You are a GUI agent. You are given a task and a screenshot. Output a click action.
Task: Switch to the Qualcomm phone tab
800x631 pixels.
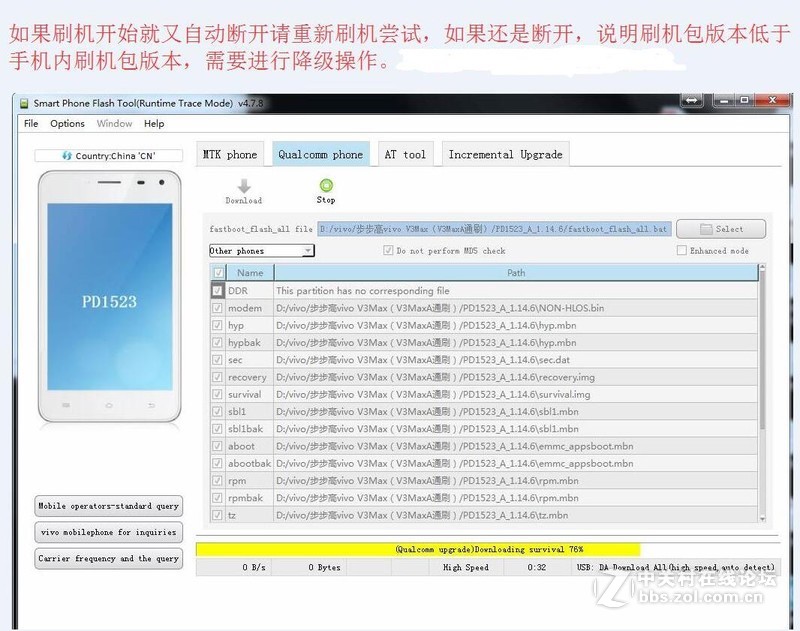[320, 153]
